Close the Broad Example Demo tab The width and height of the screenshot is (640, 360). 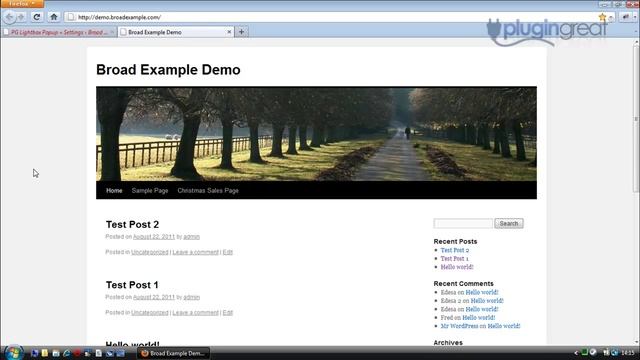point(229,32)
